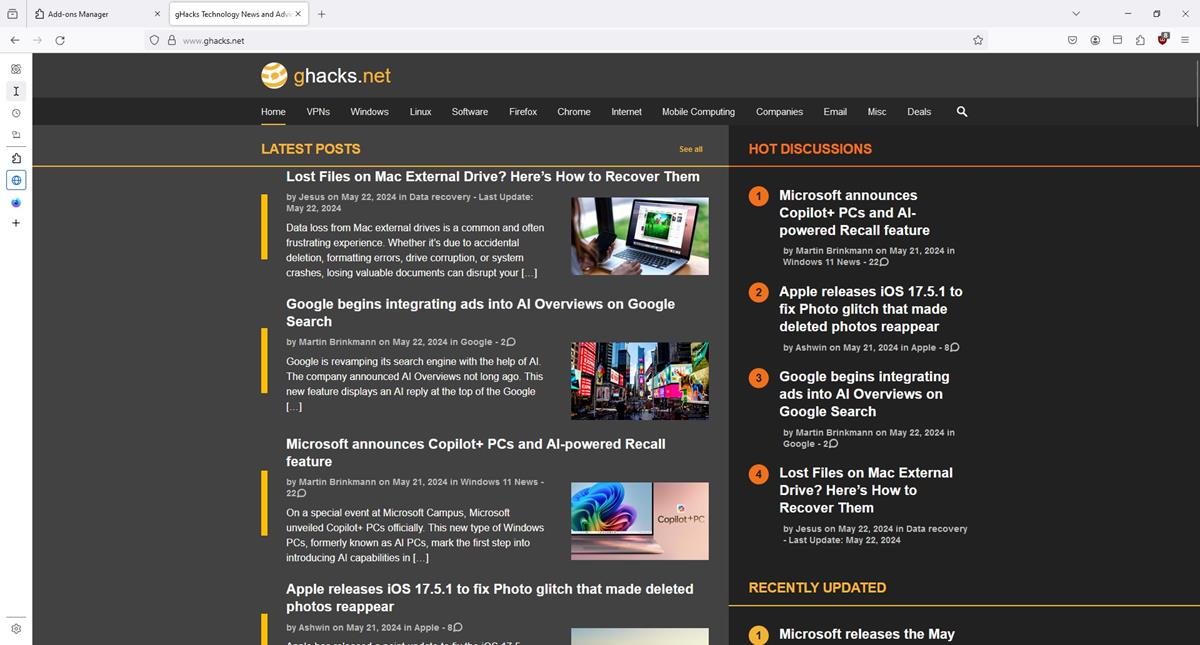
Task: Open the synced tabs sidebar icon
Action: tap(16, 135)
